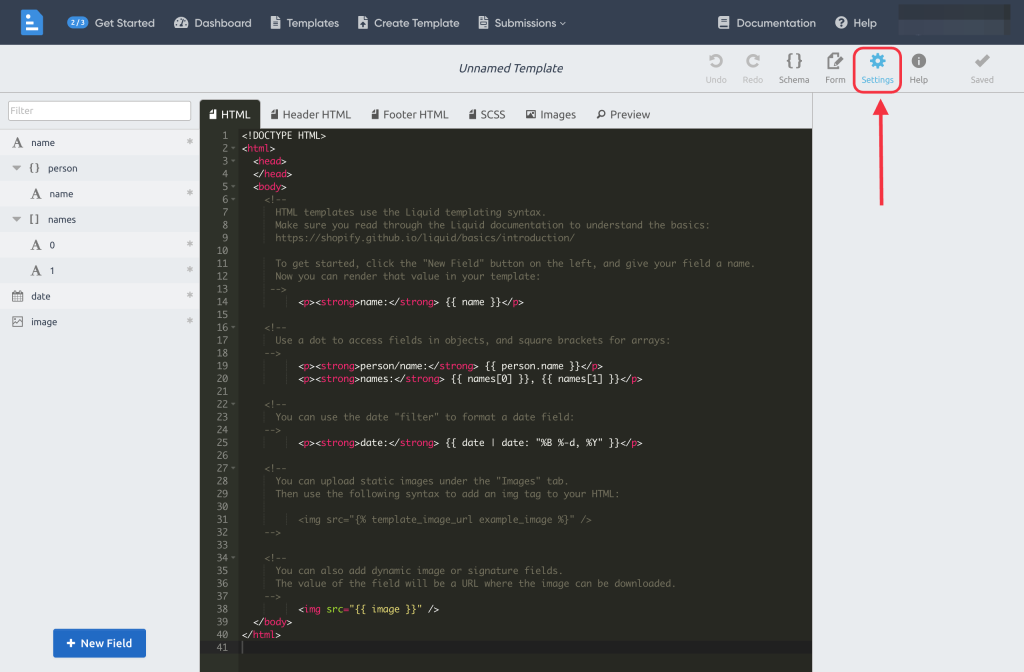This screenshot has height=672, width=1024.
Task: Toggle required asterisk for image field
Action: (189, 321)
